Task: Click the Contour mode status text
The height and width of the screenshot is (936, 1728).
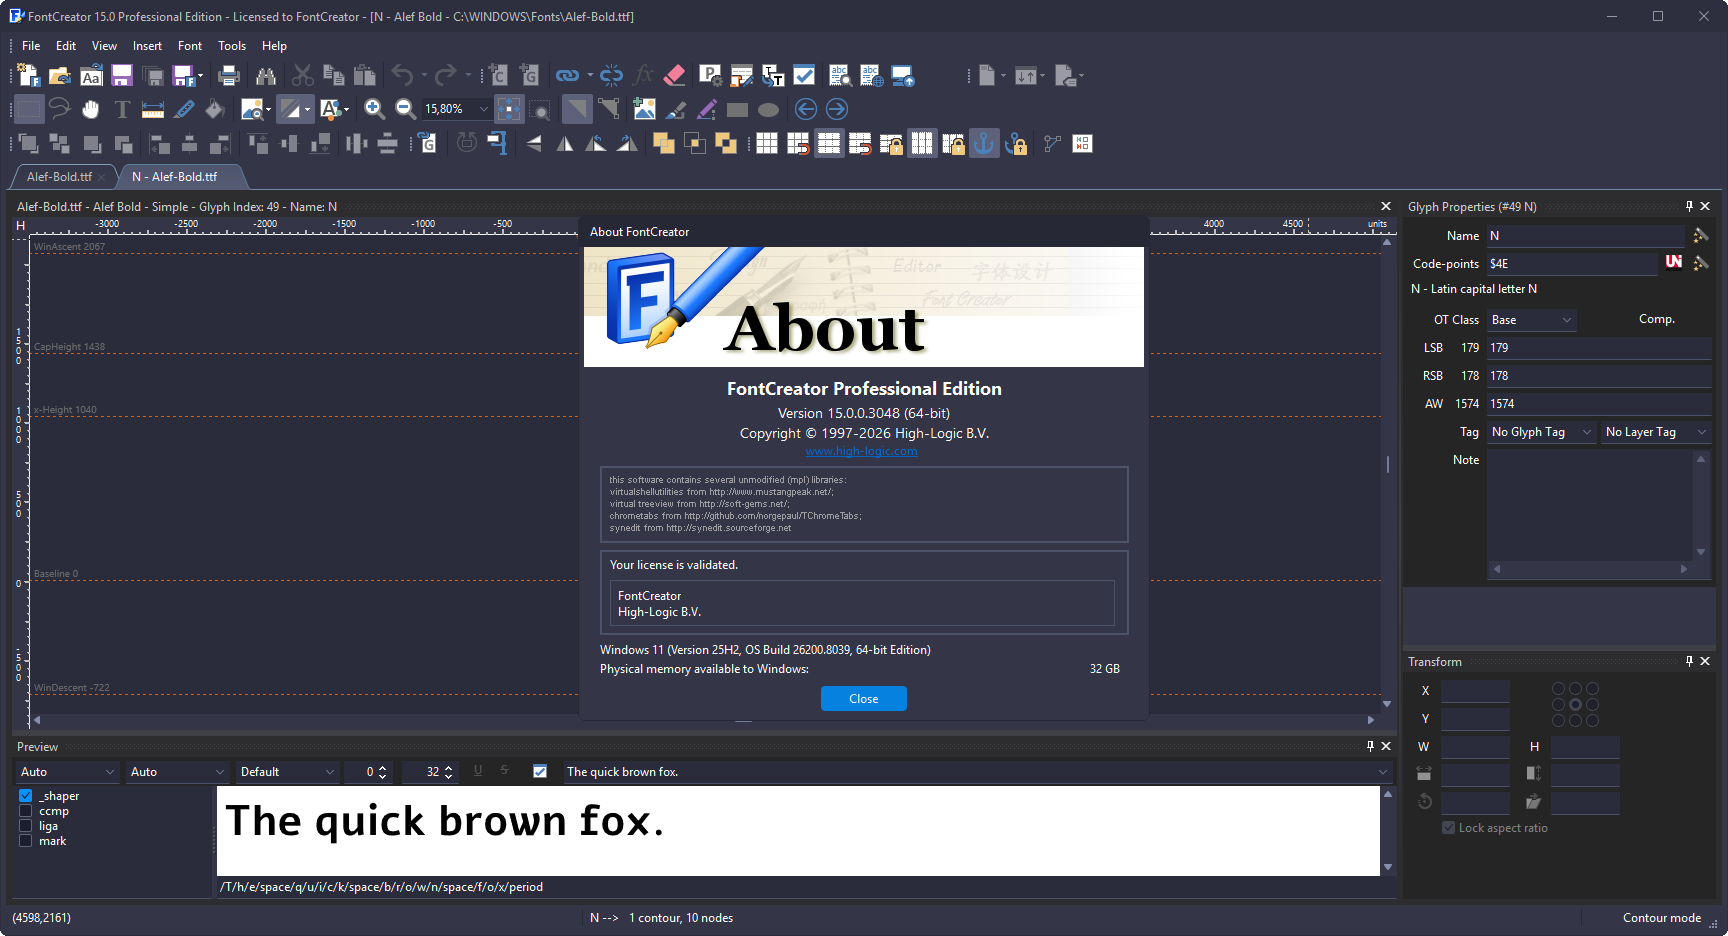Action: (1661, 918)
